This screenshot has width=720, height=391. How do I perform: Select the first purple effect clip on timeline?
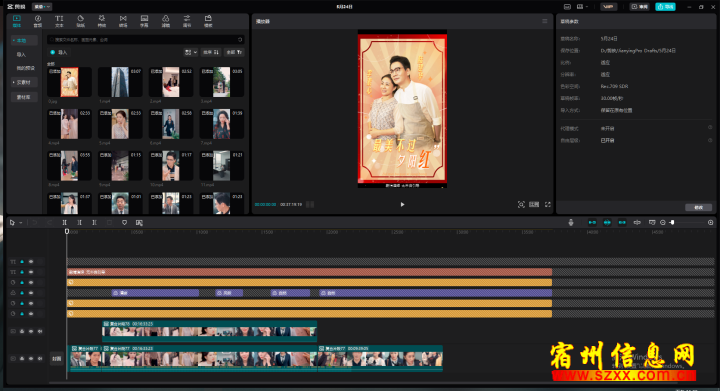click(x=155, y=293)
